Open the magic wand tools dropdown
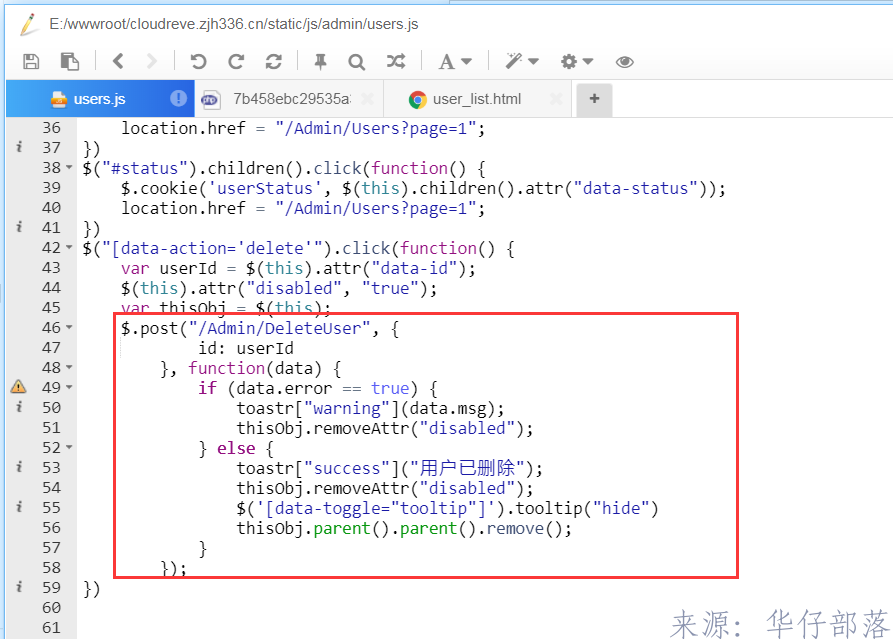 (x=521, y=62)
